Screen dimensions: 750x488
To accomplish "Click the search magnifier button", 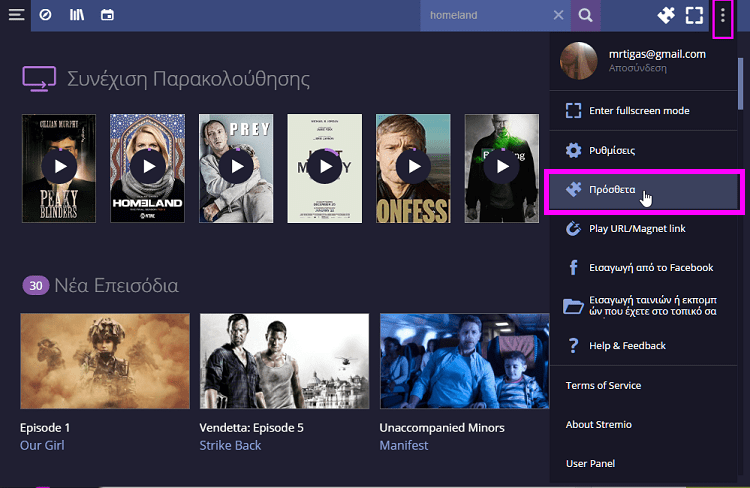I will point(585,15).
